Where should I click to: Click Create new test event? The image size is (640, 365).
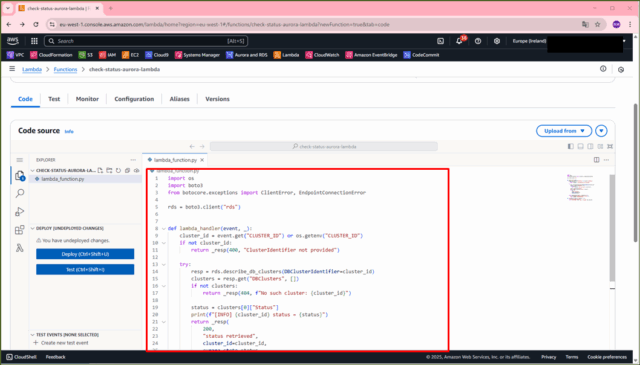[61, 343]
